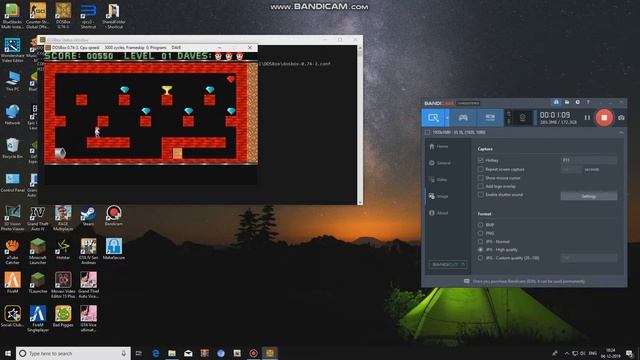The height and width of the screenshot is (360, 640).
Task: Select PNG image format
Action: click(x=480, y=233)
